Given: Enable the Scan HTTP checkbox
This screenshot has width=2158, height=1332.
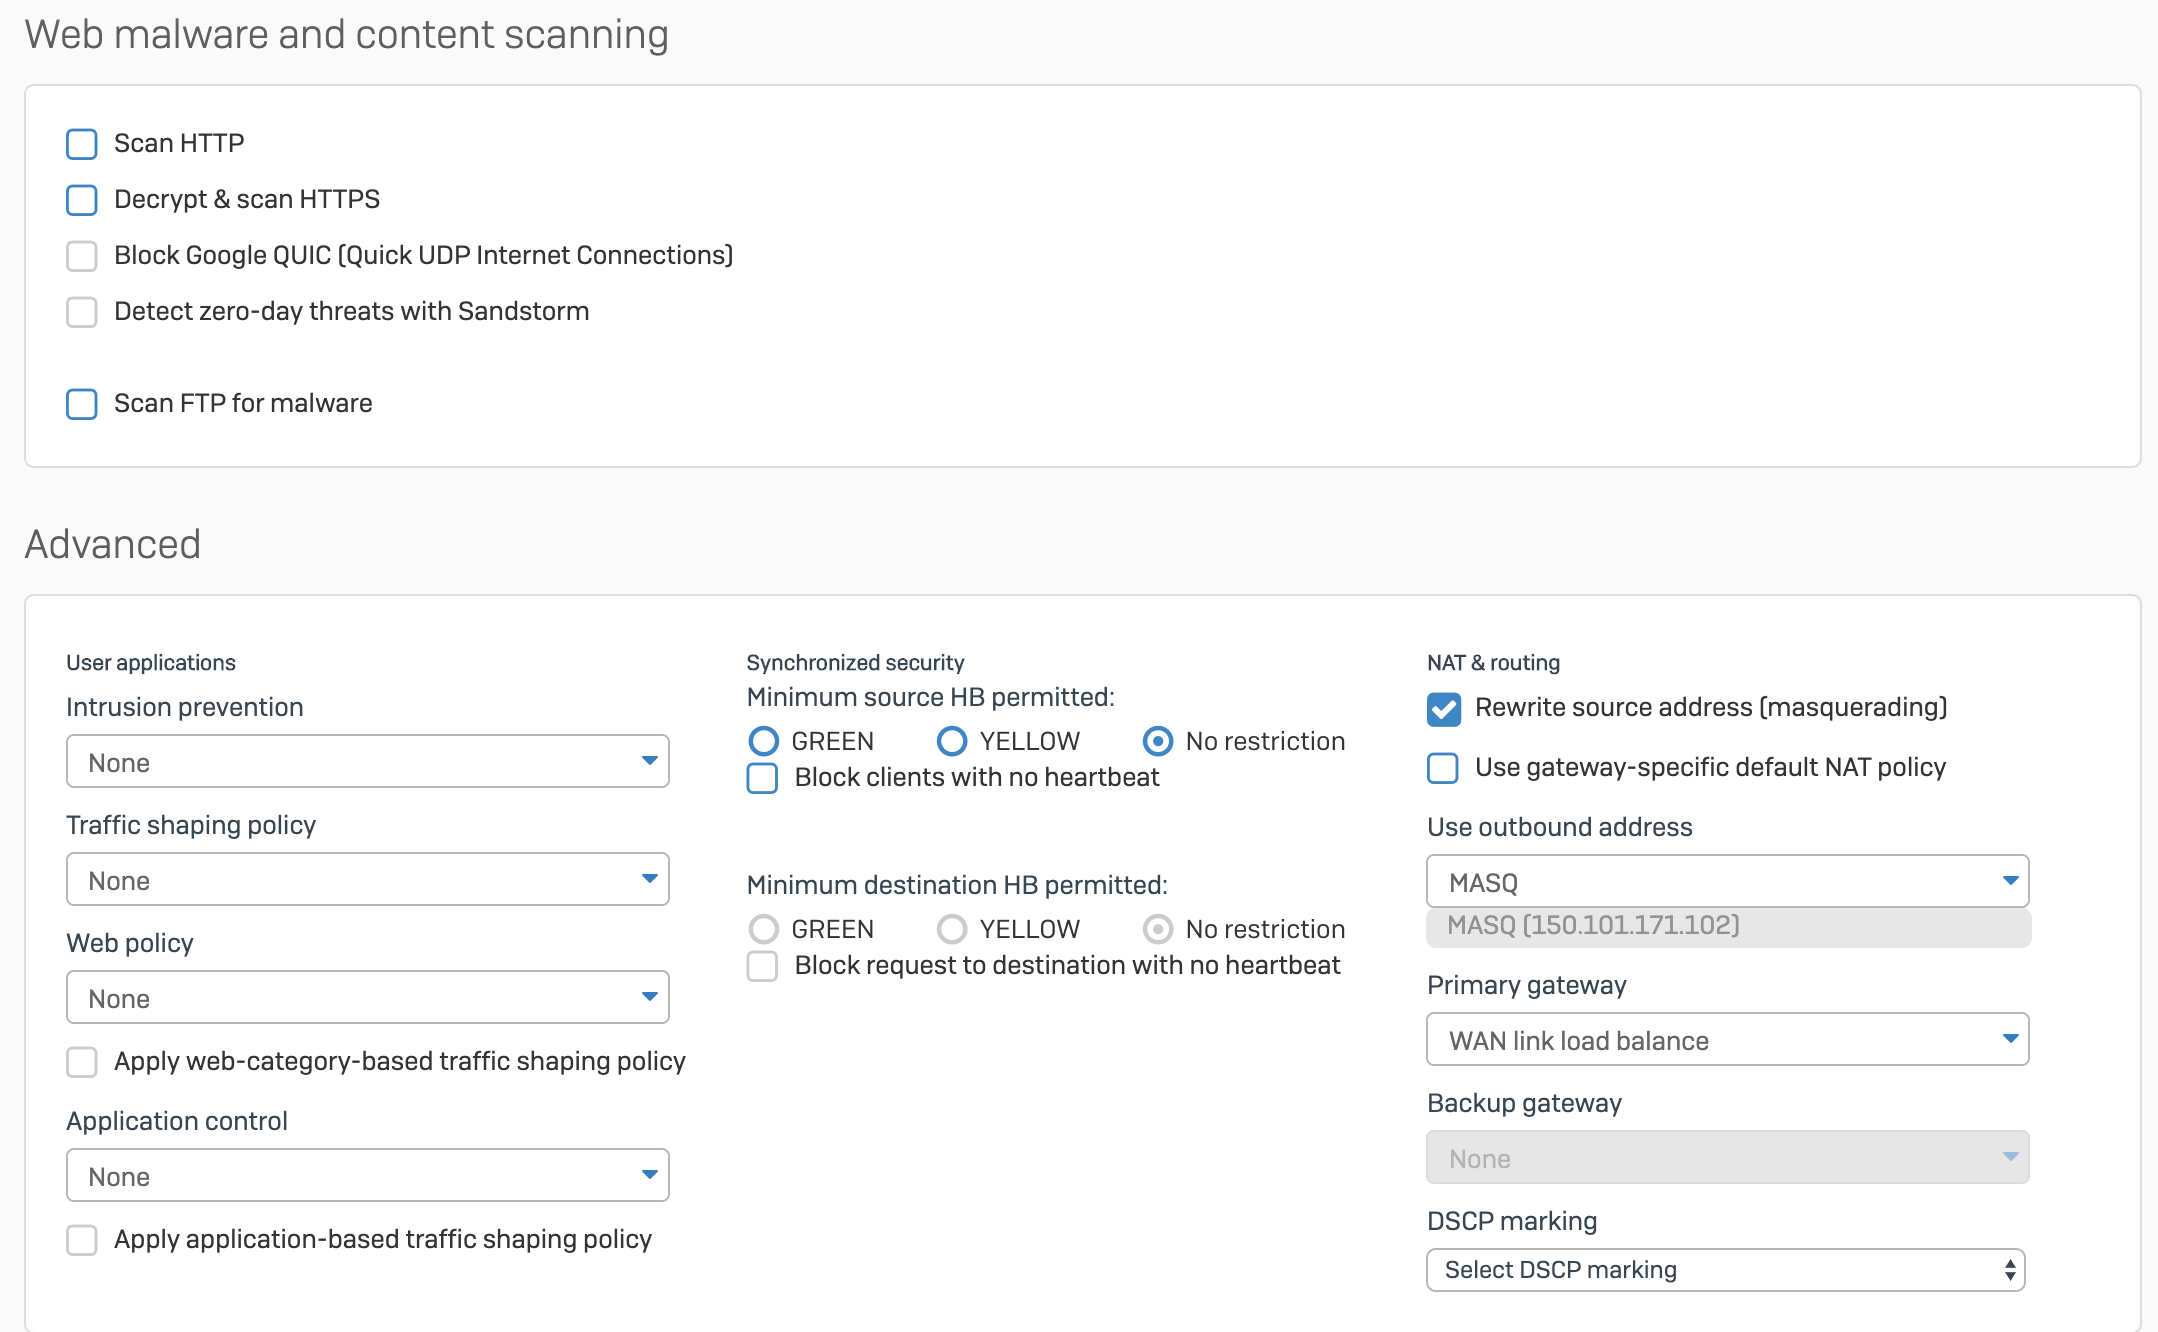Looking at the screenshot, I should click(x=82, y=144).
